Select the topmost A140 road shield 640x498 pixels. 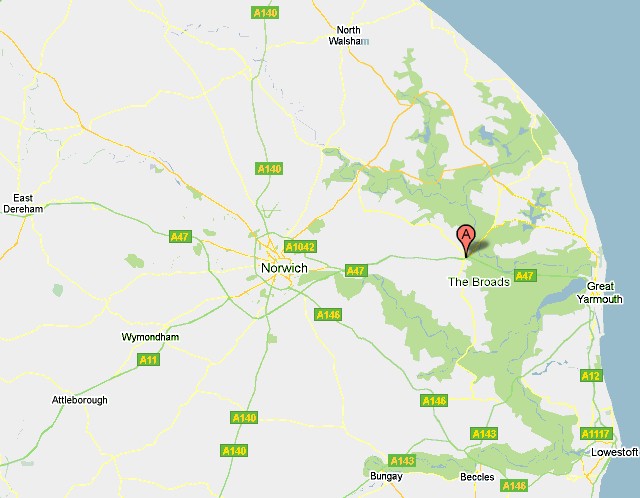click(x=265, y=13)
